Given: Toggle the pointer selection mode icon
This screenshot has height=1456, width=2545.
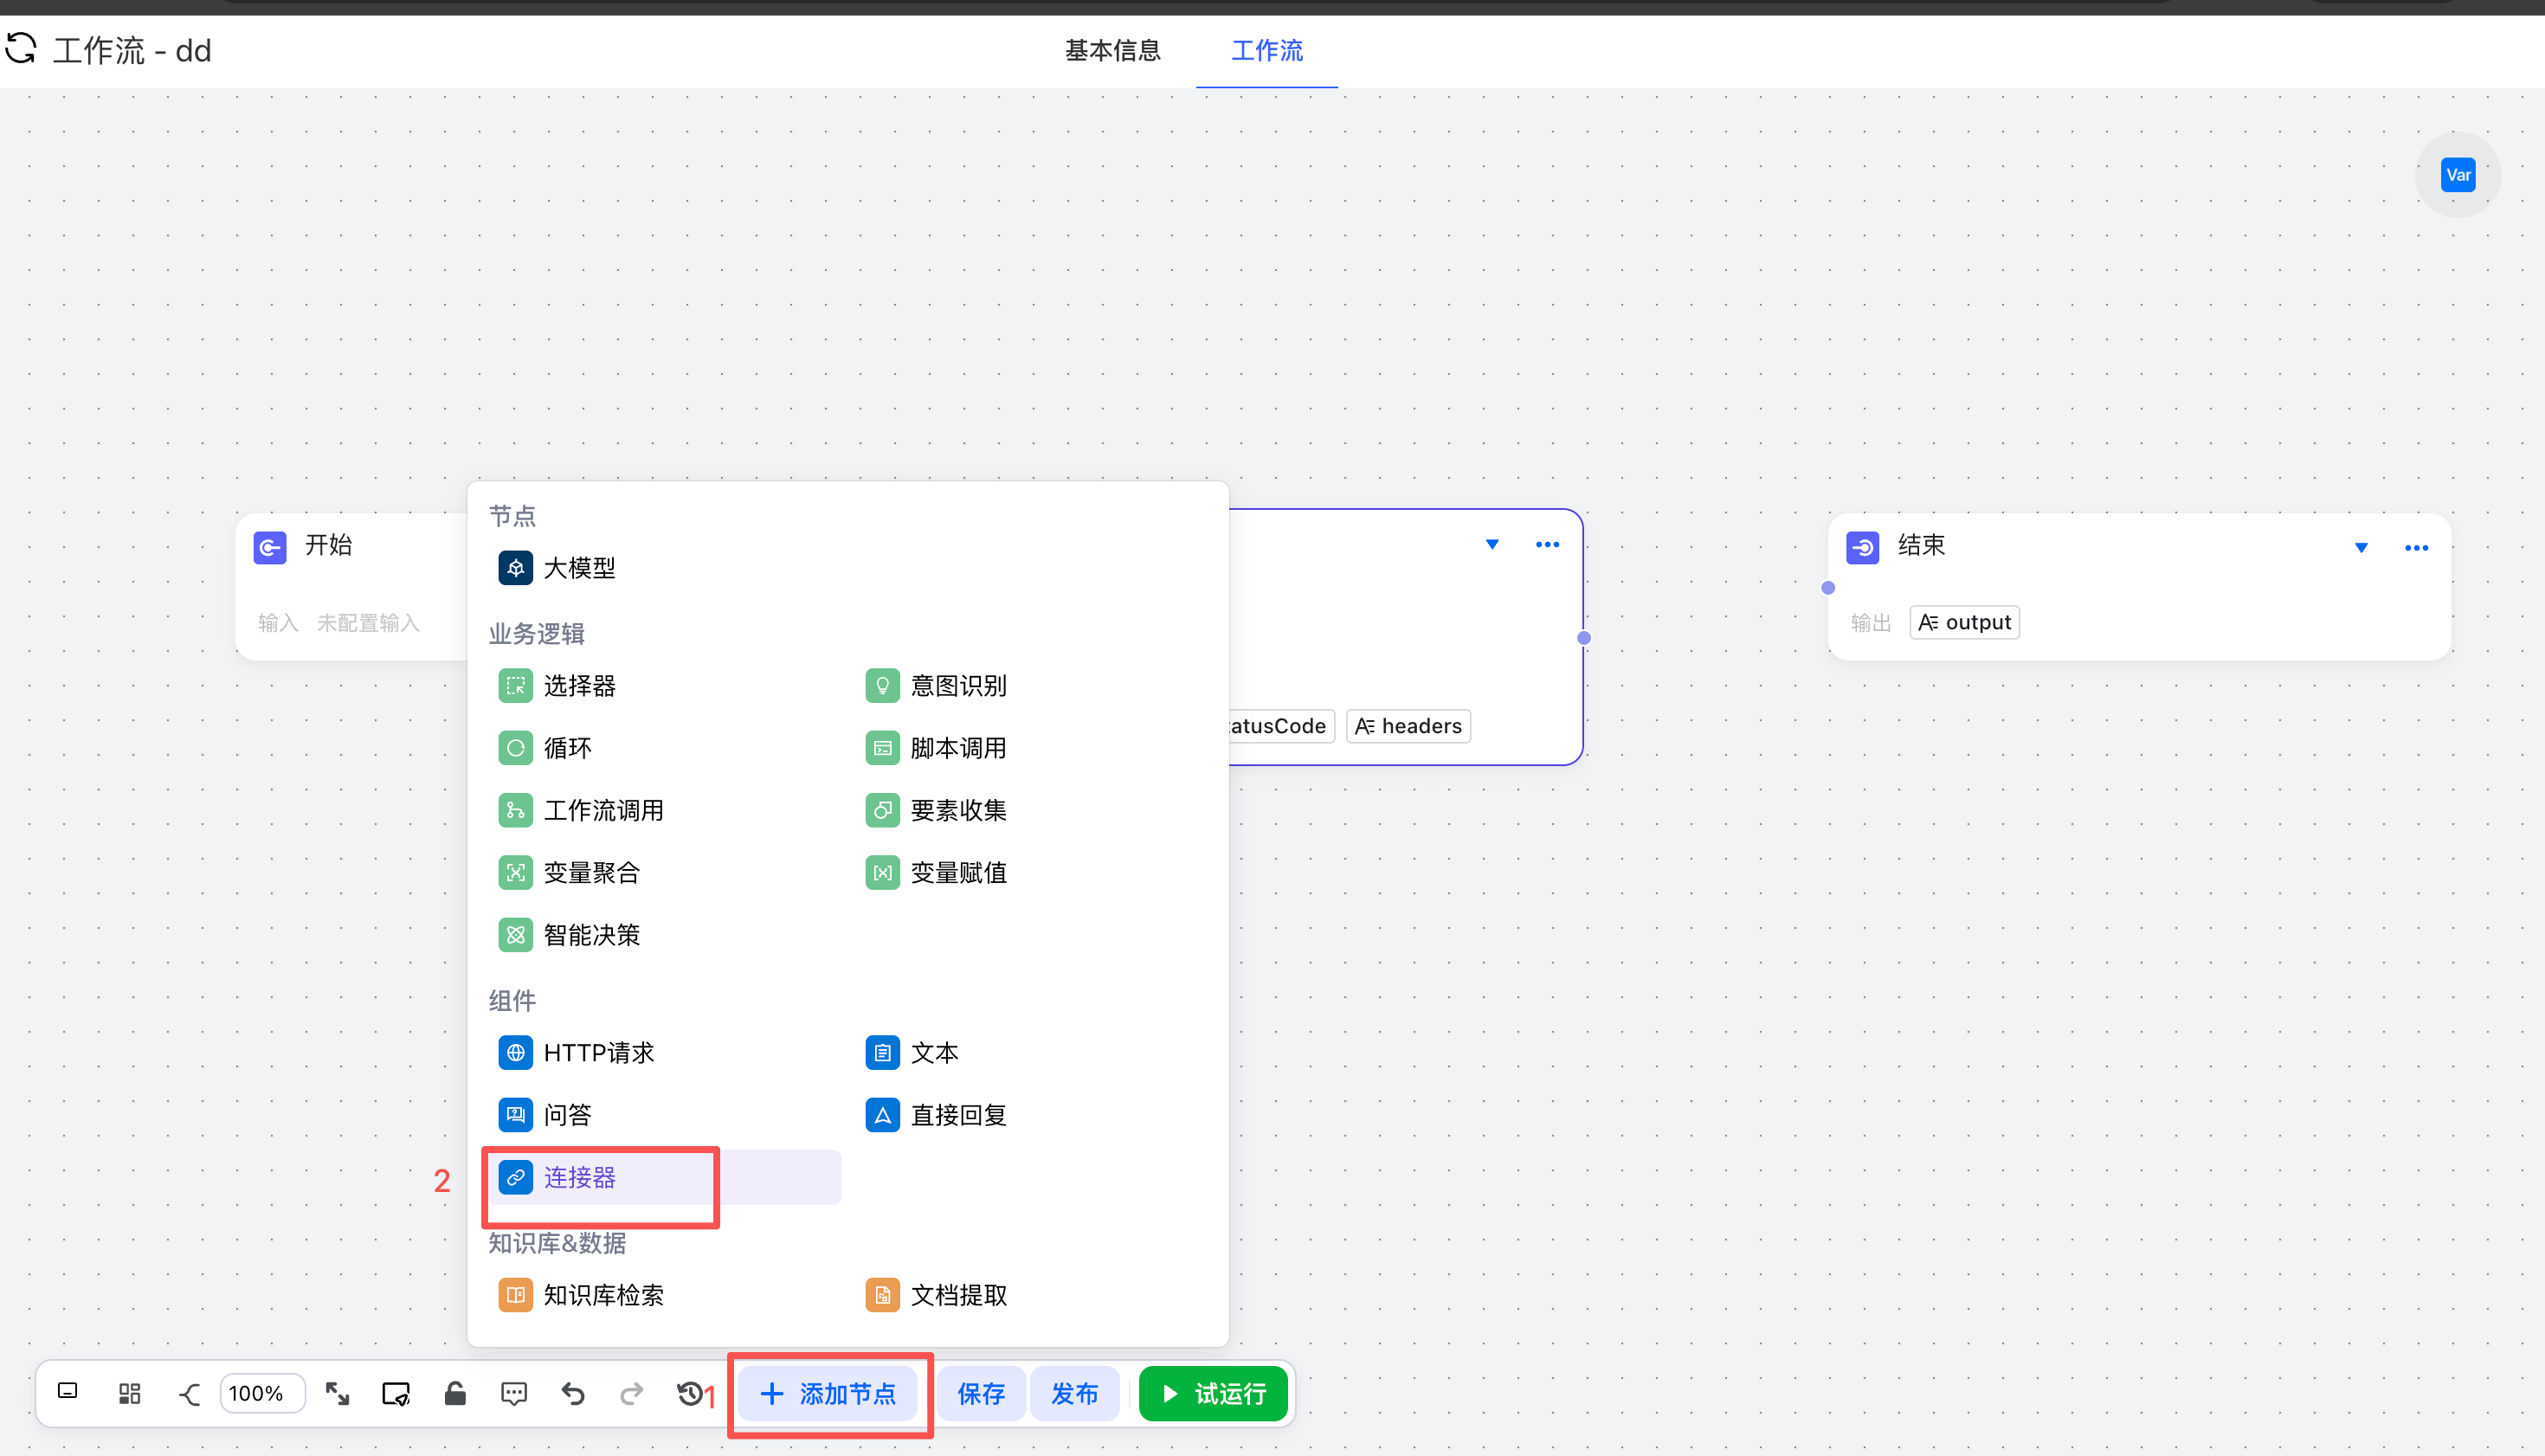Looking at the screenshot, I should coord(396,1393).
